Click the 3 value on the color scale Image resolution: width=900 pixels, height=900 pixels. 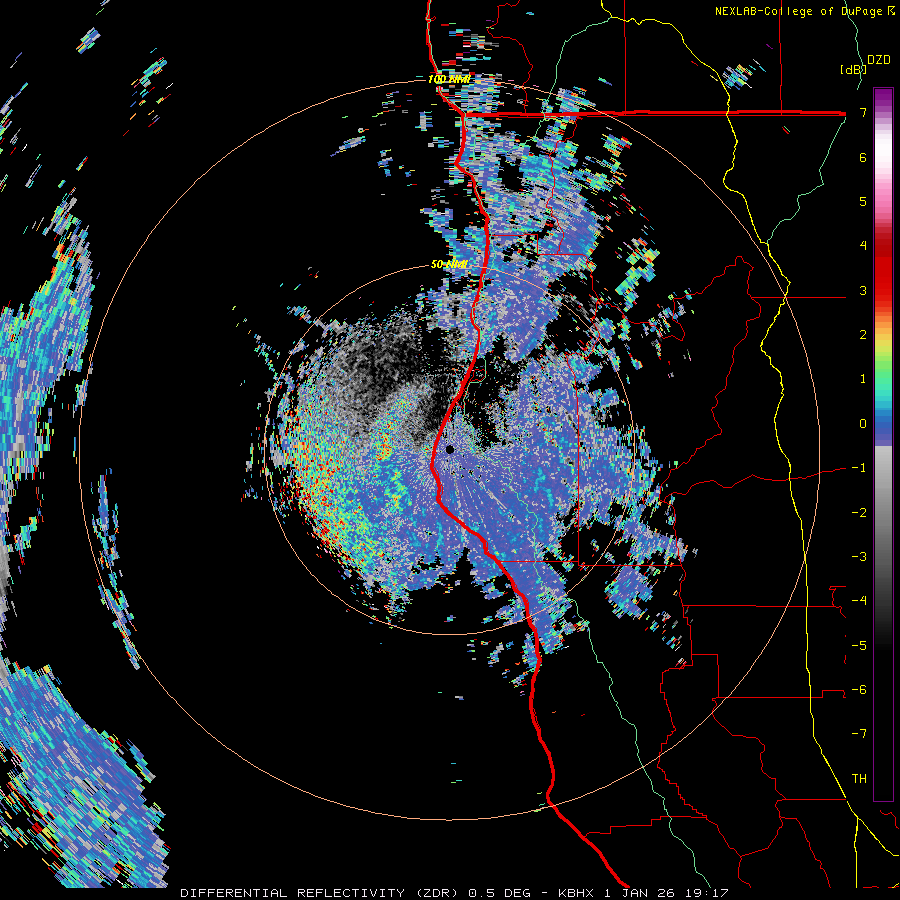[x=863, y=290]
